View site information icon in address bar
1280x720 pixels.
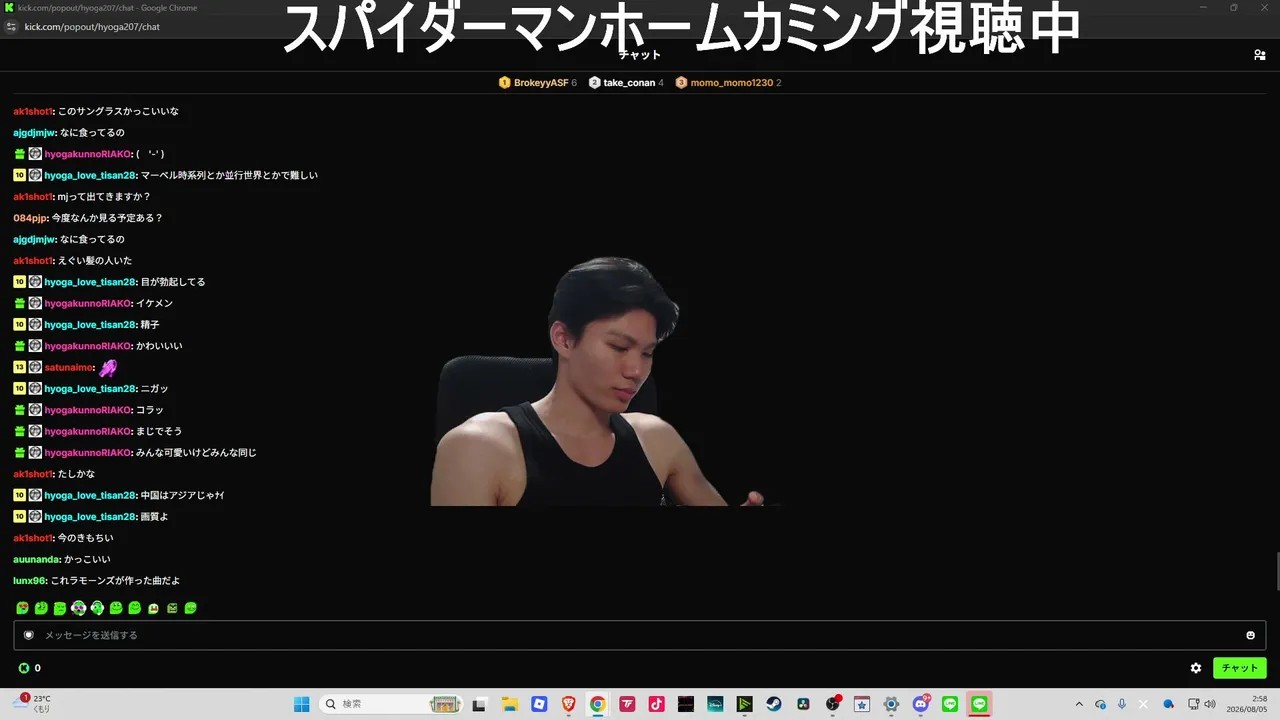point(14,27)
